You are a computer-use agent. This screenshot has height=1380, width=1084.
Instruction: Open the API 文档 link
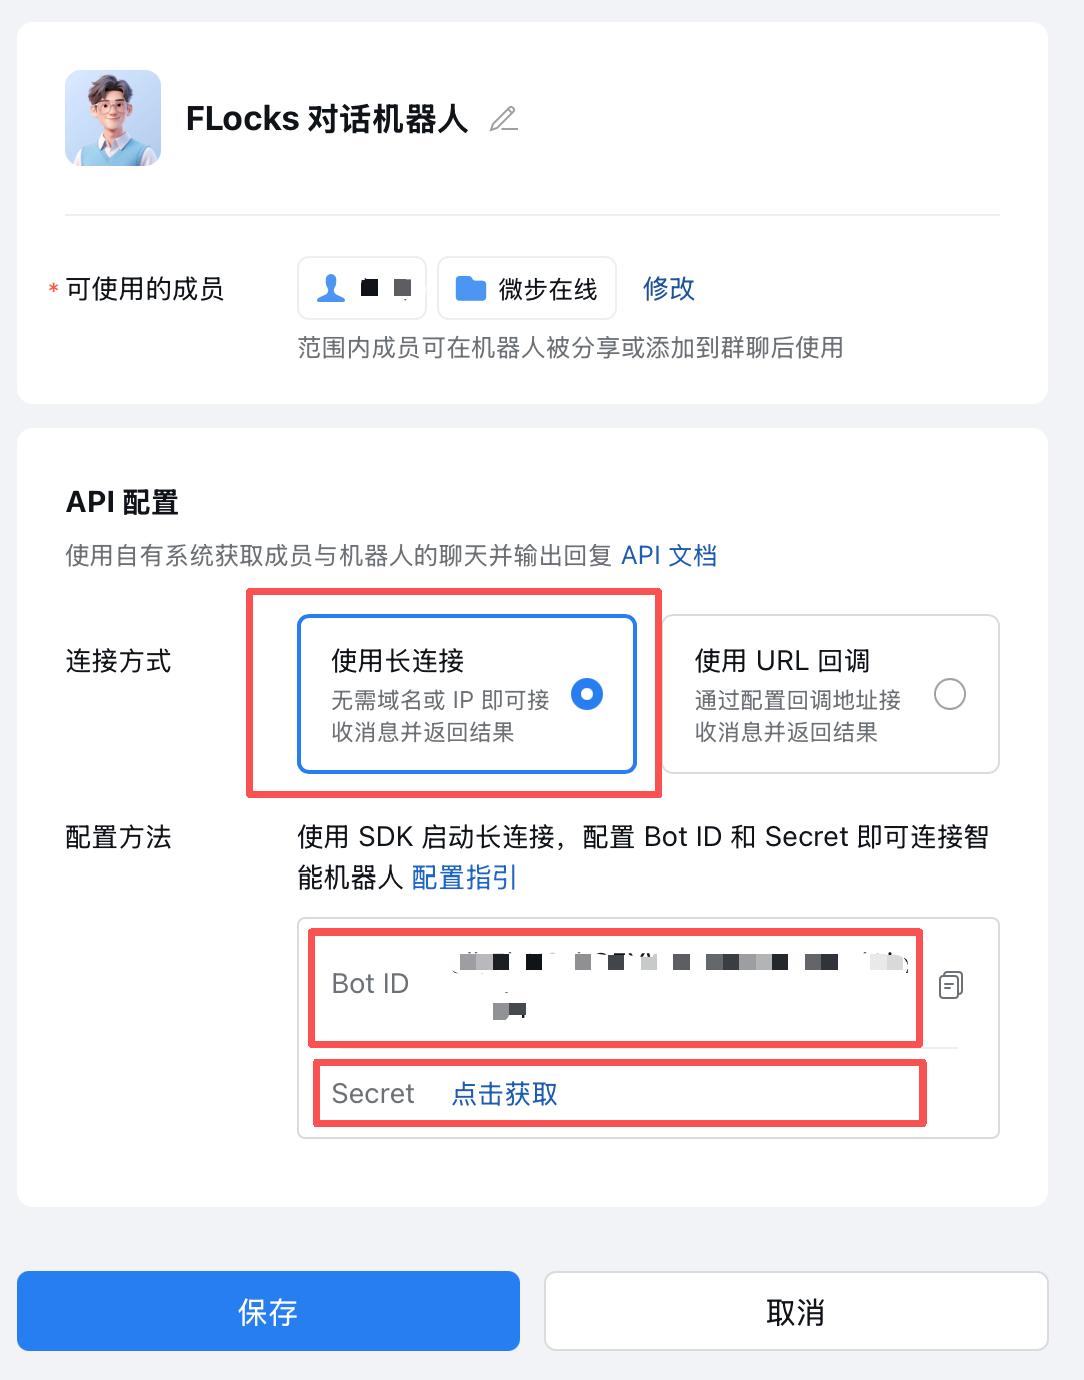[x=669, y=553]
